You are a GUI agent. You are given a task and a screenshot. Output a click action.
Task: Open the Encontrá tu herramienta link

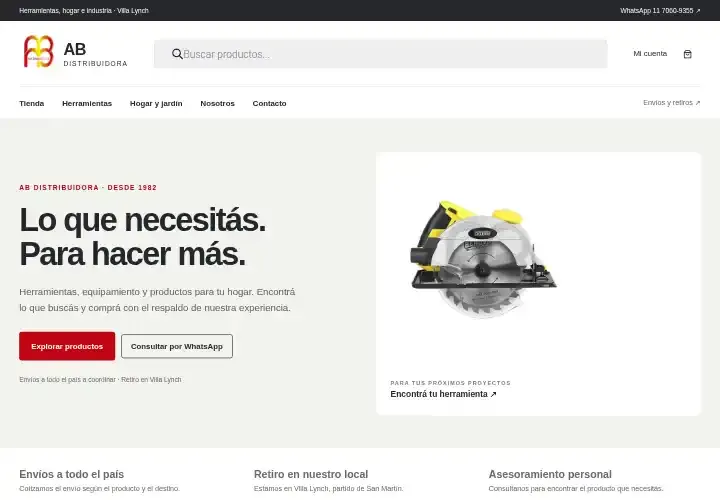(443, 394)
